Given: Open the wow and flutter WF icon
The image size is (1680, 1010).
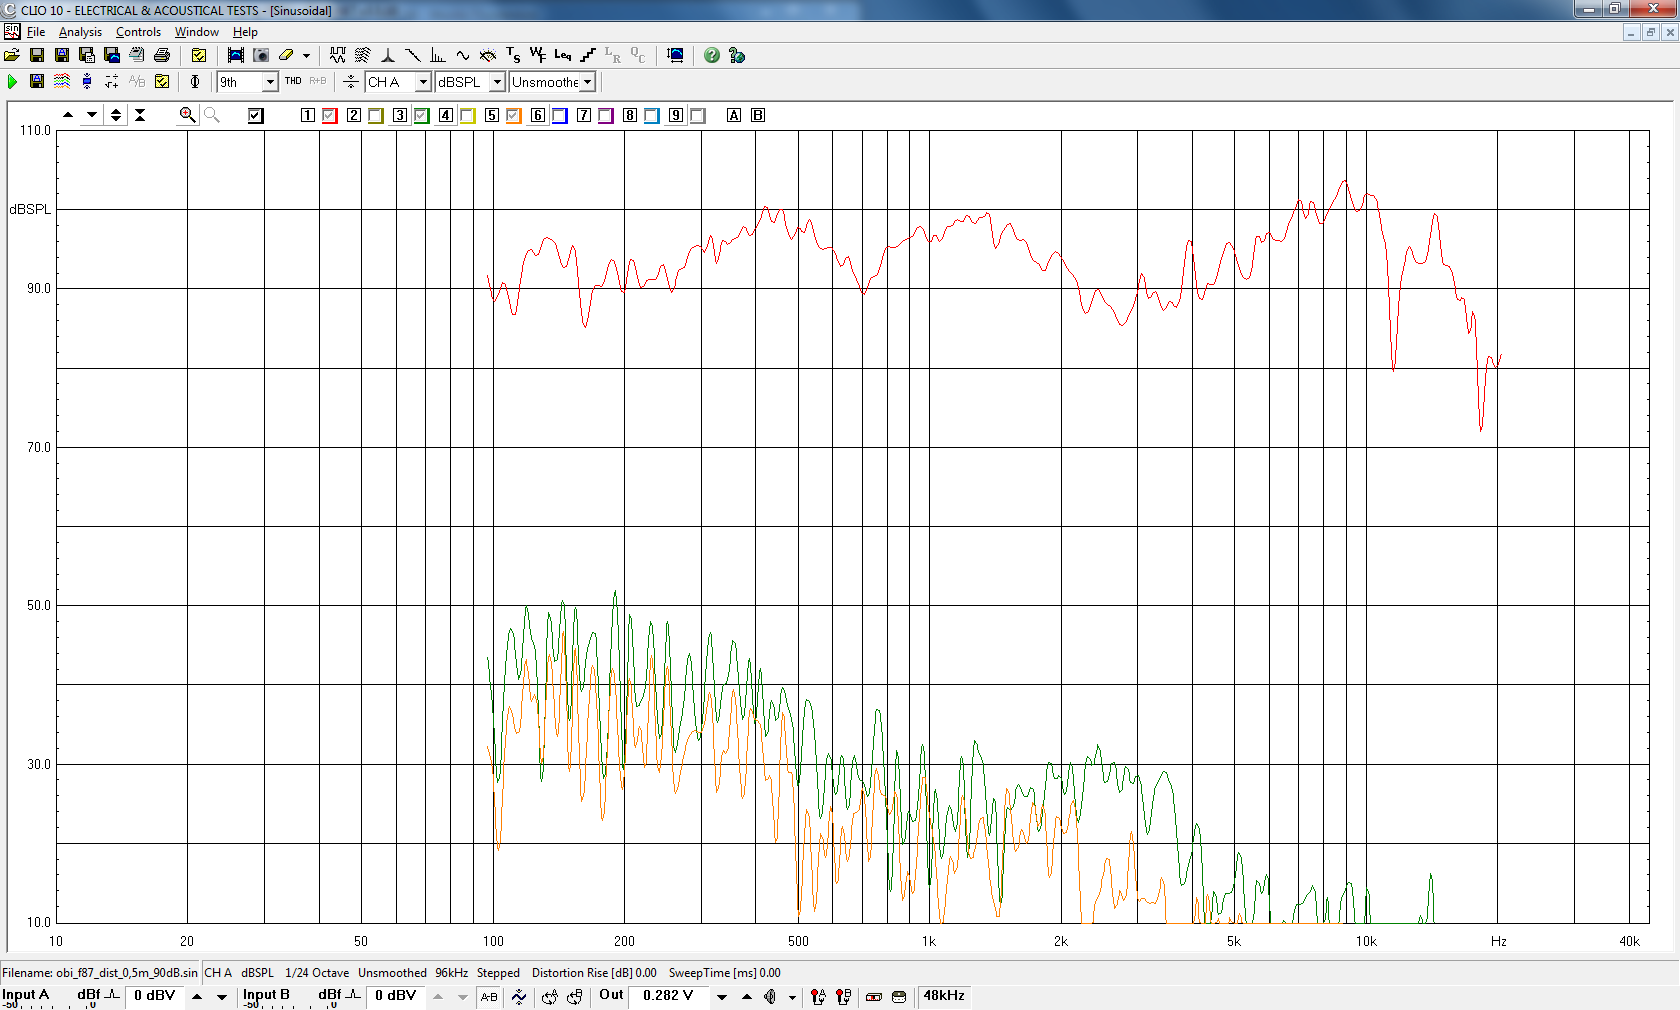Looking at the screenshot, I should coord(538,55).
